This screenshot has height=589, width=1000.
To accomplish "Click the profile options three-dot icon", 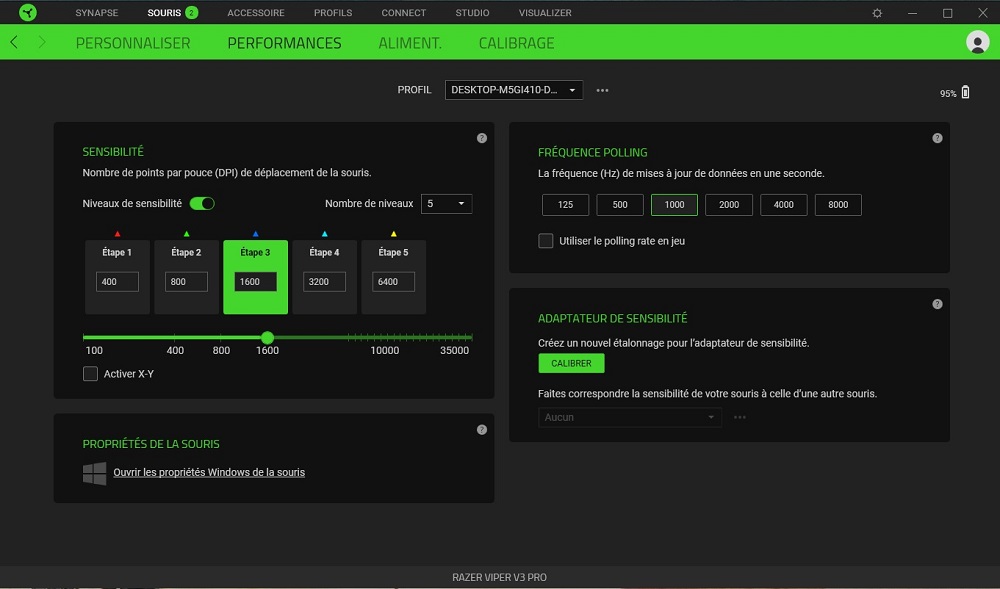I will (602, 90).
